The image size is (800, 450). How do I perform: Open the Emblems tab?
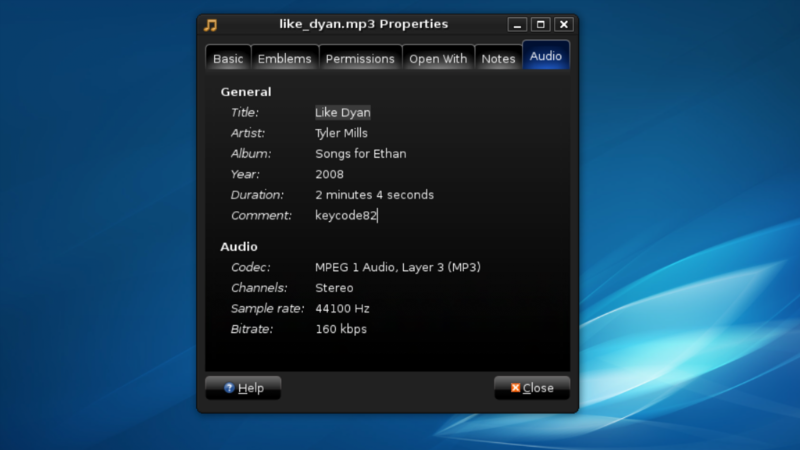coord(284,59)
